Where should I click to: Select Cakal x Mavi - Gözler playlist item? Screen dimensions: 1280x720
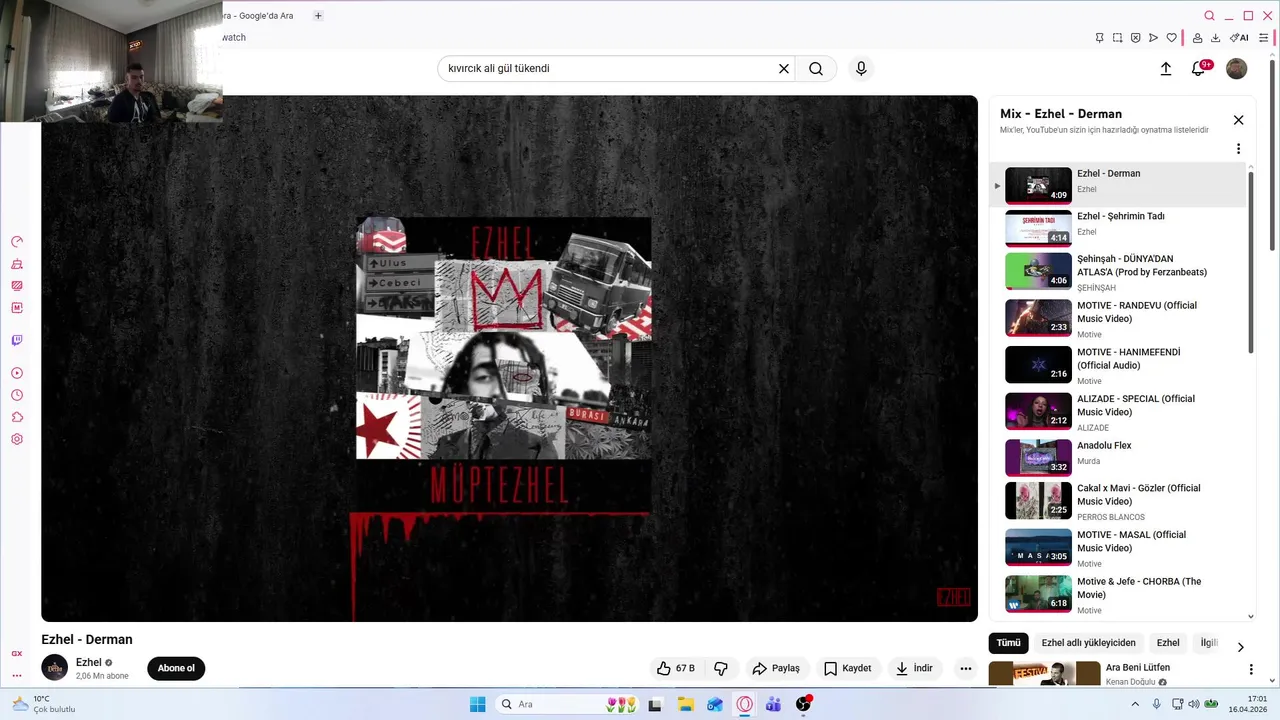point(1118,501)
